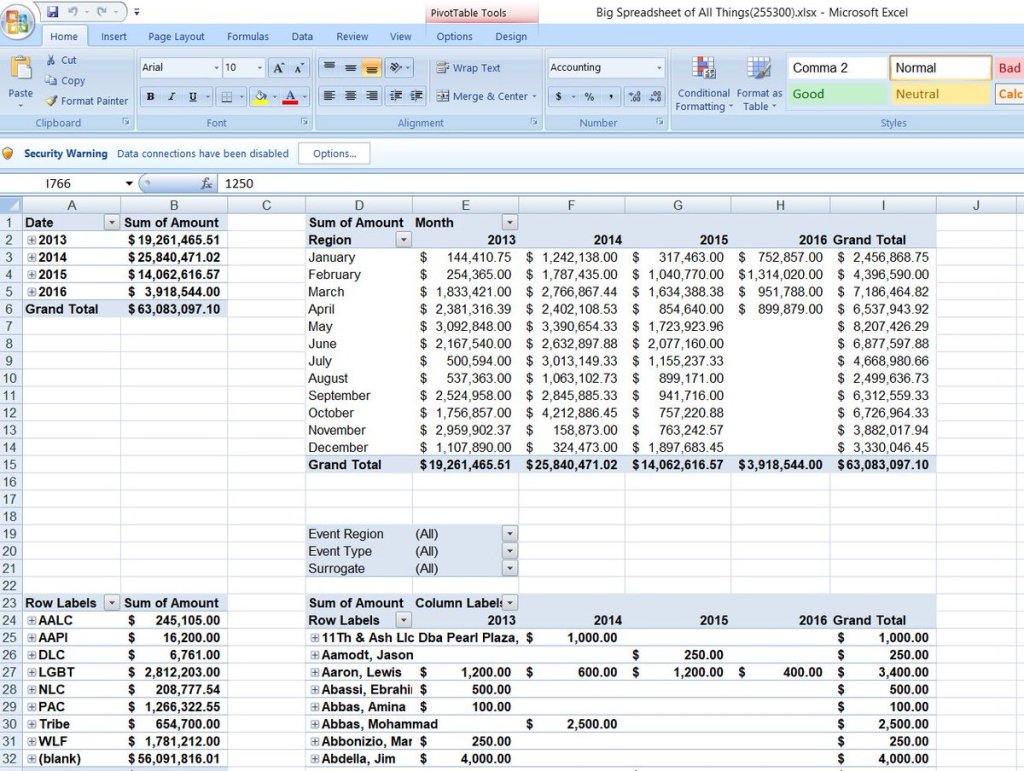Click the Merge & Center icon
The image size is (1024, 771).
tap(443, 97)
